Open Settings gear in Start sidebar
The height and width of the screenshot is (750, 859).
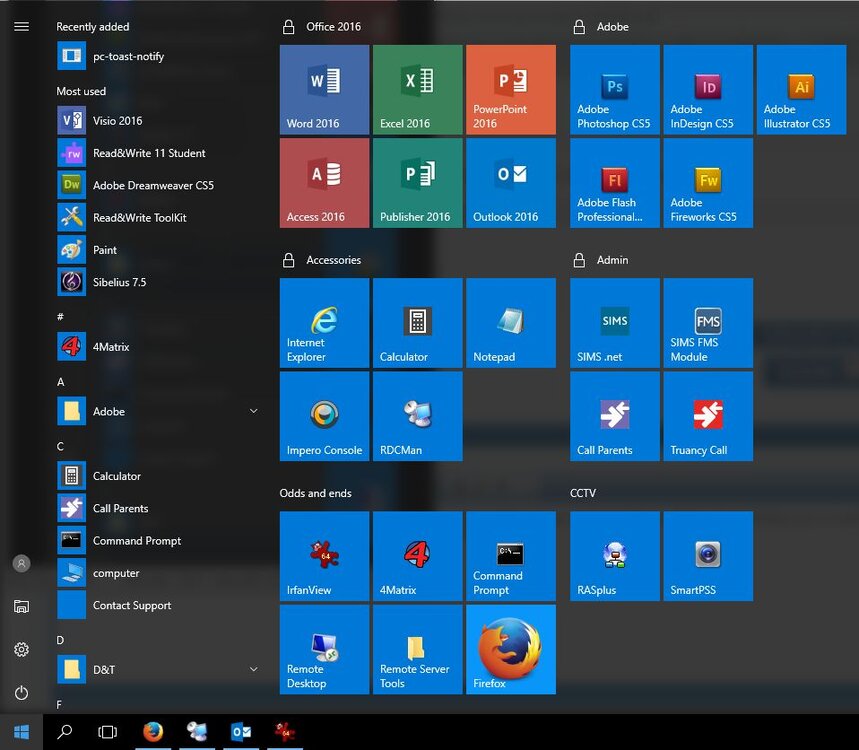tap(21, 650)
